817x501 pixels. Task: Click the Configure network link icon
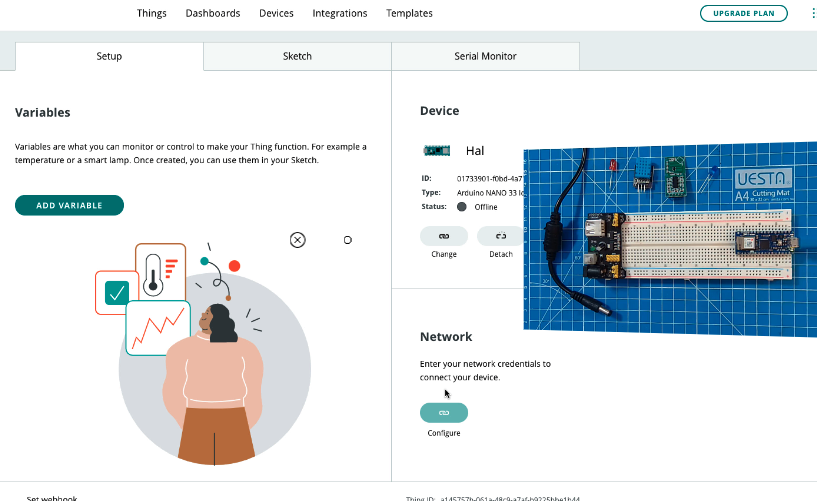[444, 413]
